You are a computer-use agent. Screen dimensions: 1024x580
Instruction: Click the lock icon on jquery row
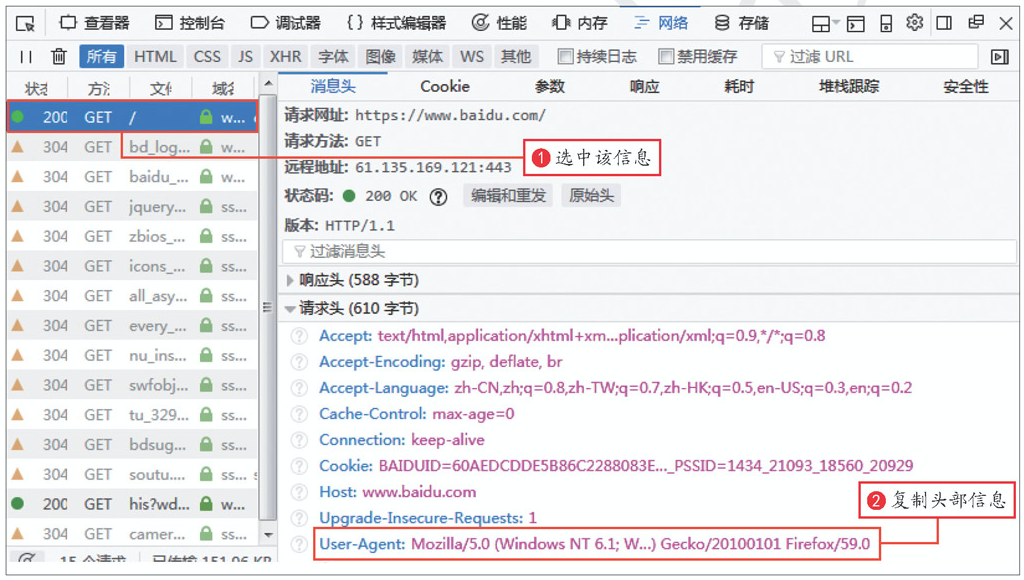coord(206,206)
